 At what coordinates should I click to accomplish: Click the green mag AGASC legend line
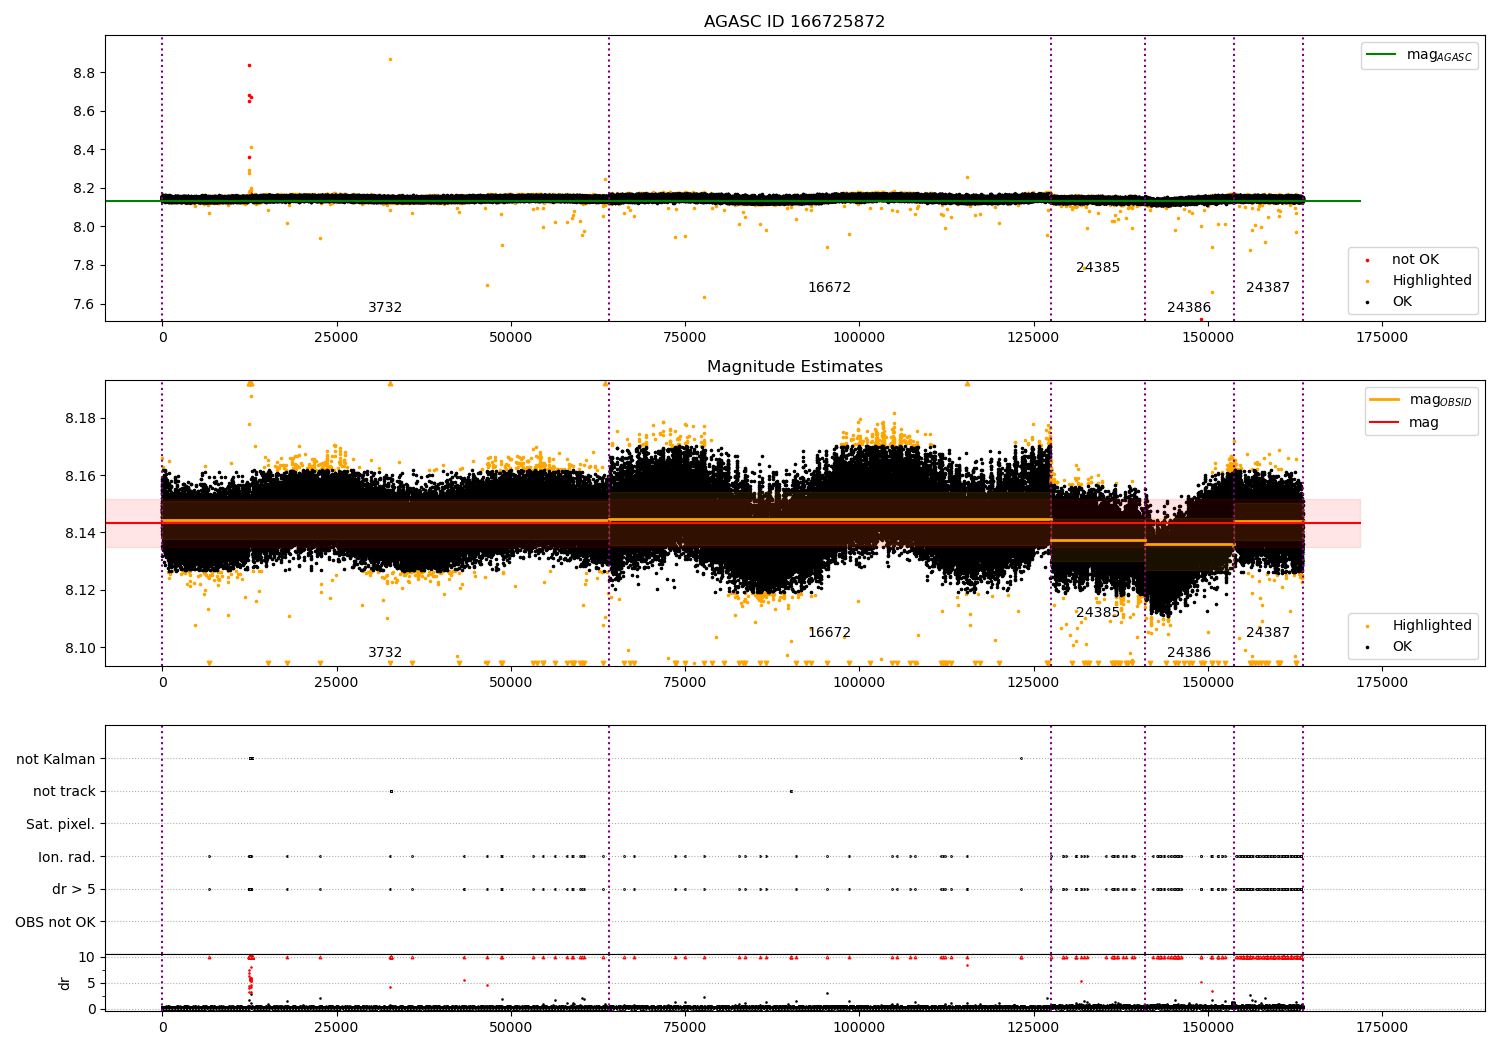click(1381, 55)
